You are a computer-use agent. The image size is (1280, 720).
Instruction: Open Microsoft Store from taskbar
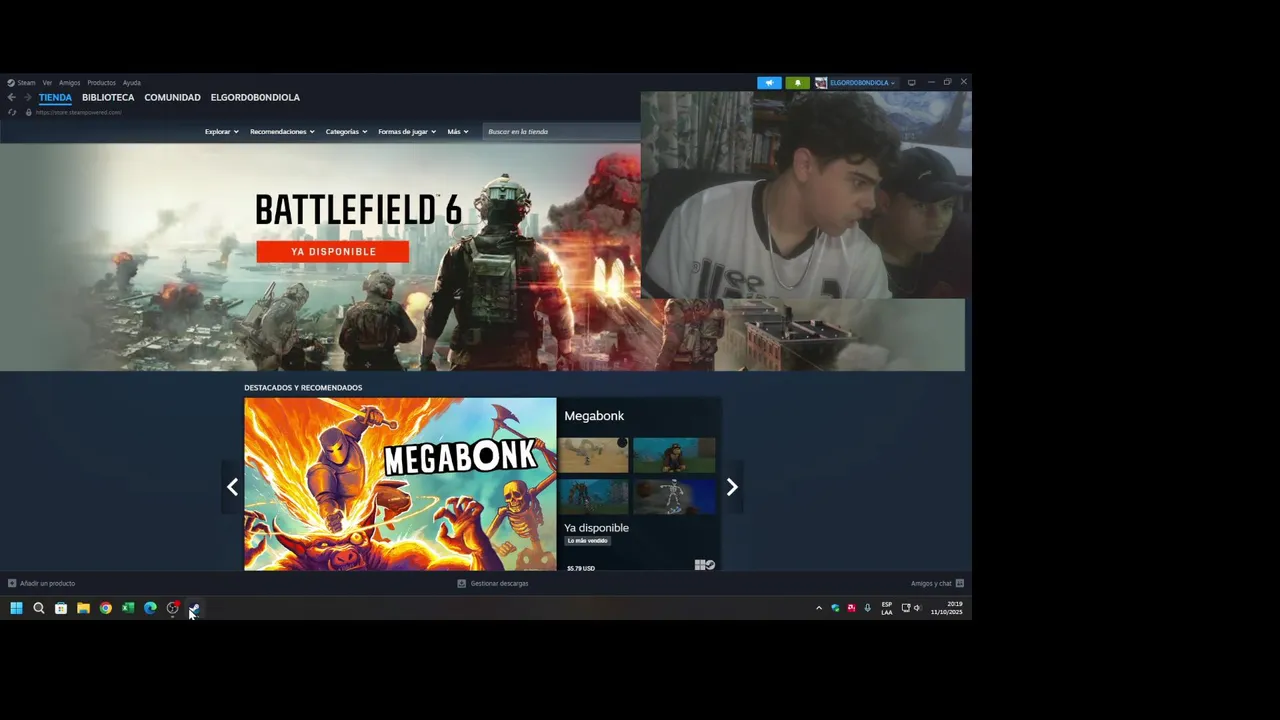(61, 608)
